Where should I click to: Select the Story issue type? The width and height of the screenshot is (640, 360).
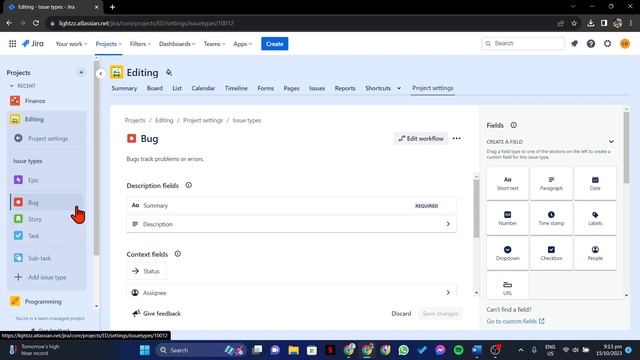[46, 219]
